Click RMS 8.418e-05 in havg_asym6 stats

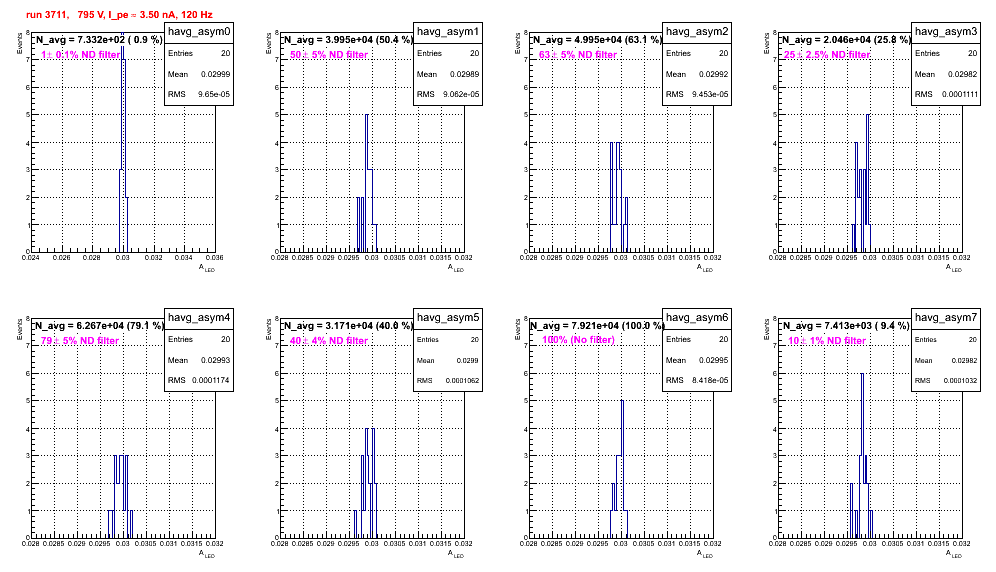tap(697, 380)
